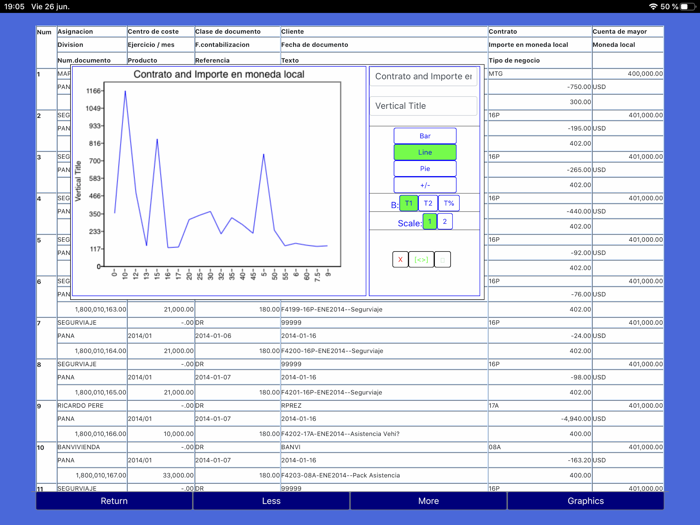Tap the Return button
The image size is (700, 525).
pyautogui.click(x=114, y=501)
